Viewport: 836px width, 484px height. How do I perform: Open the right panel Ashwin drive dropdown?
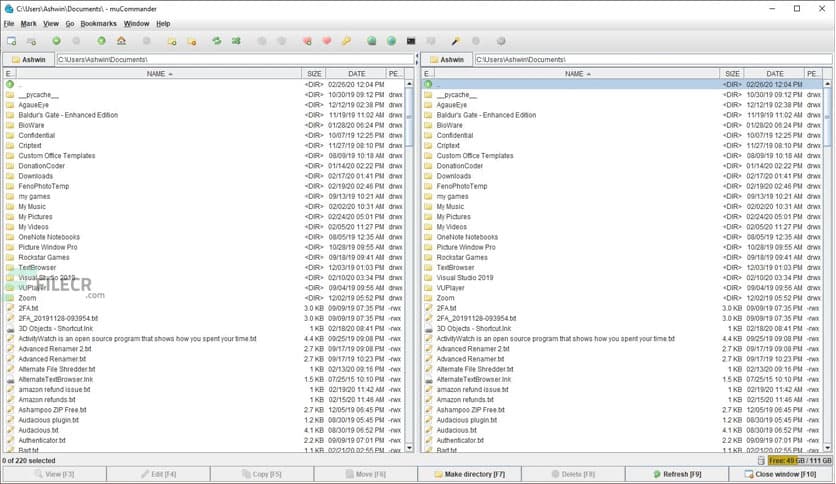447,60
